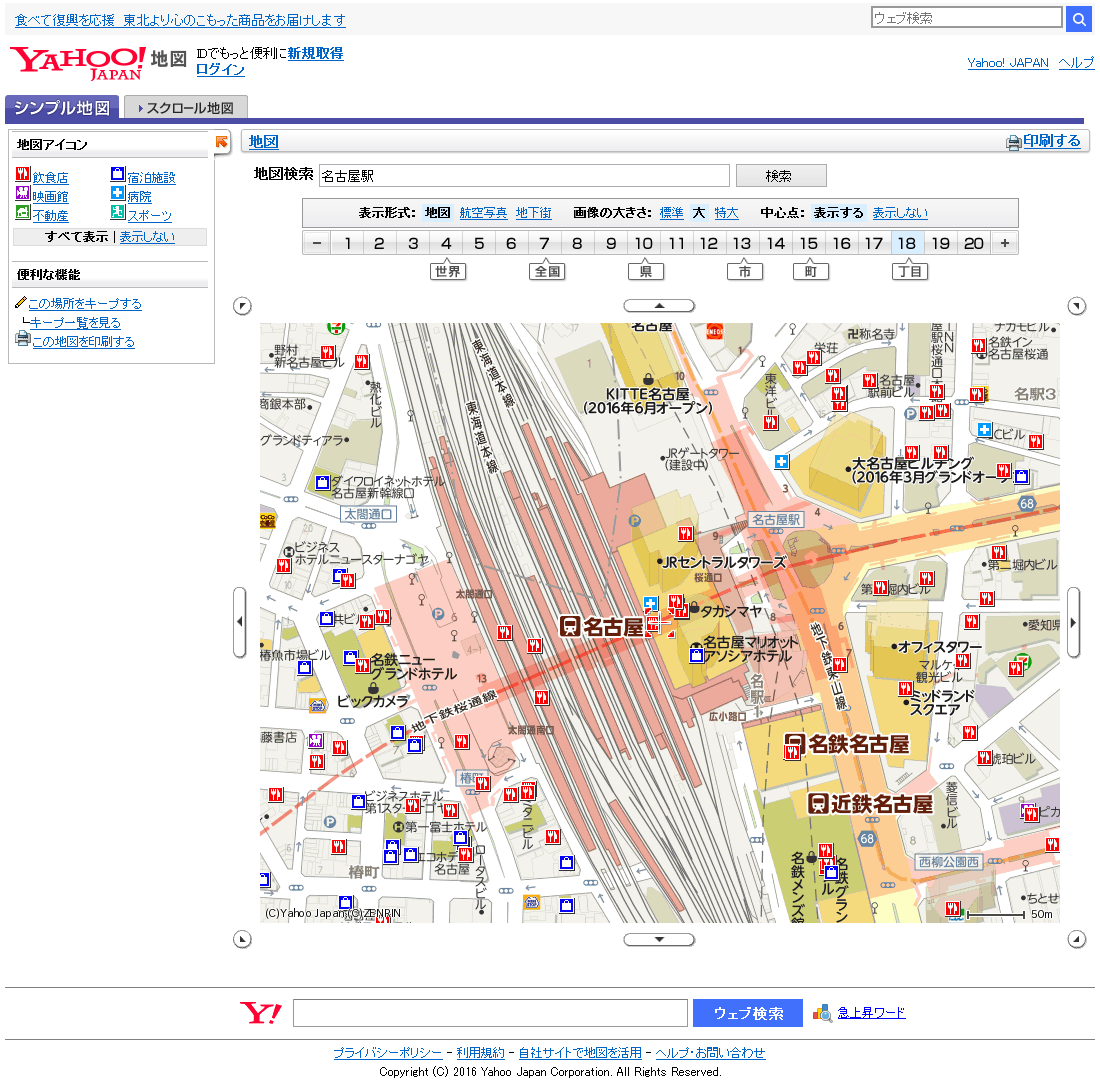The width and height of the screenshot is (1100, 1084).
Task: Click the printer icon beside この地図を印刷する
Action: click(x=23, y=340)
